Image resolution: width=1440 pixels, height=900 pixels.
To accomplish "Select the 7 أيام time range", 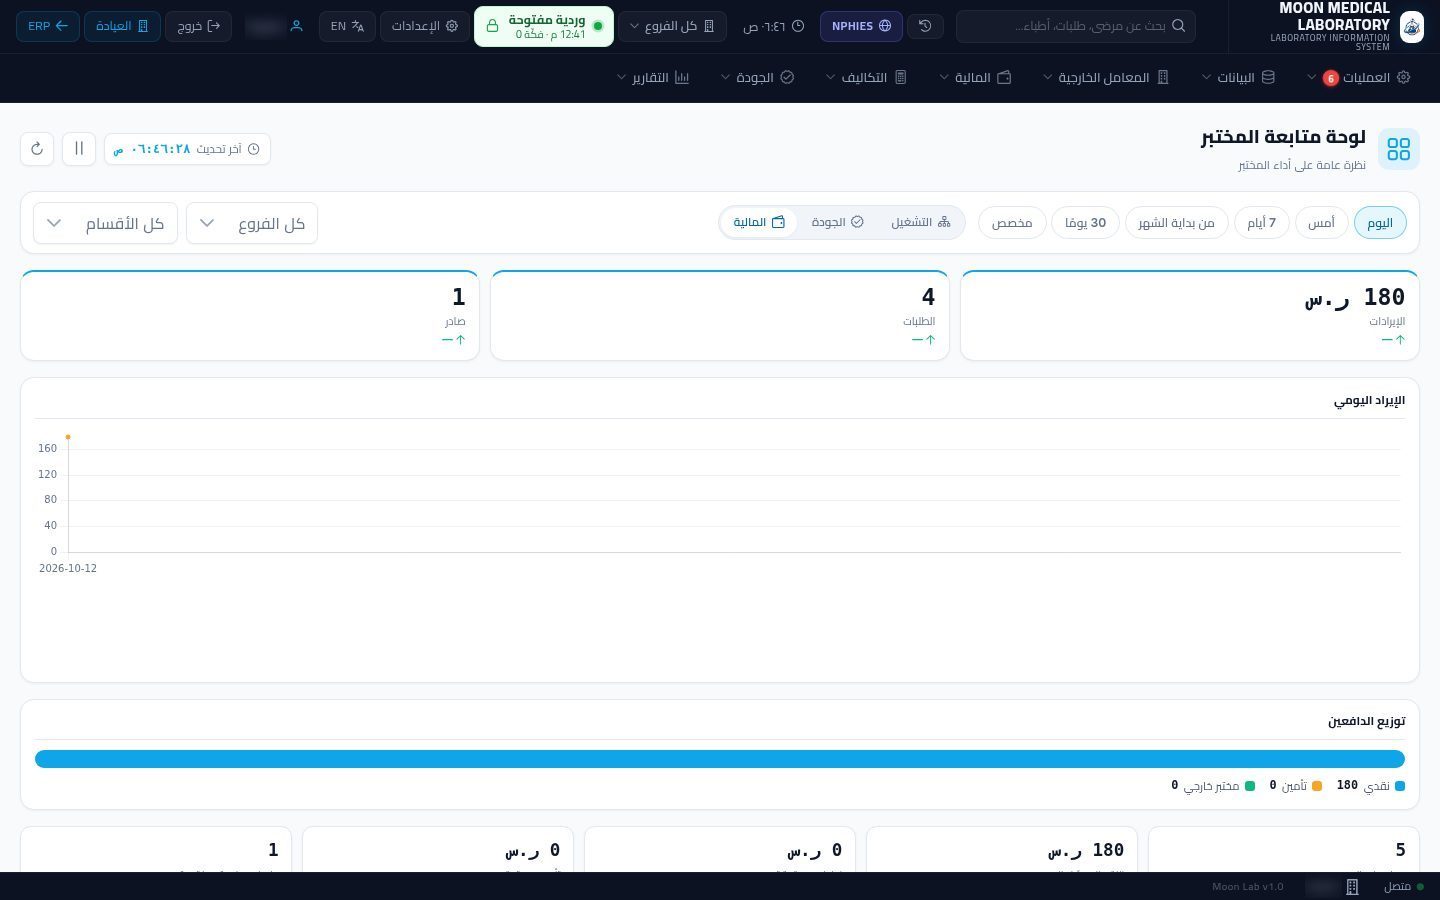I will [x=1261, y=222].
